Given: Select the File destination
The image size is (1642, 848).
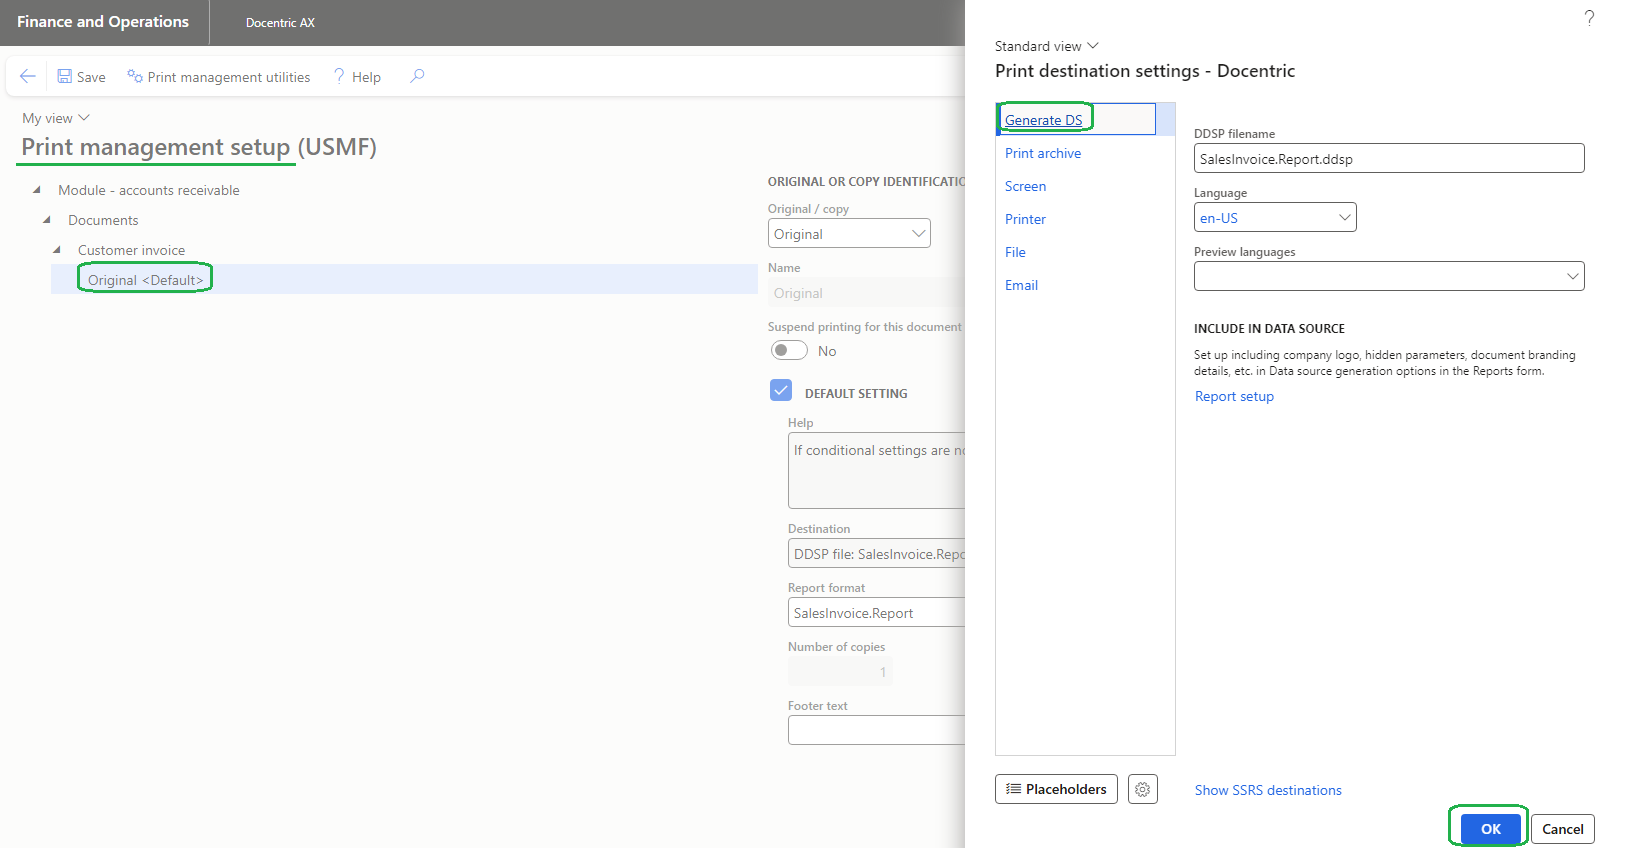Looking at the screenshot, I should 1015,252.
